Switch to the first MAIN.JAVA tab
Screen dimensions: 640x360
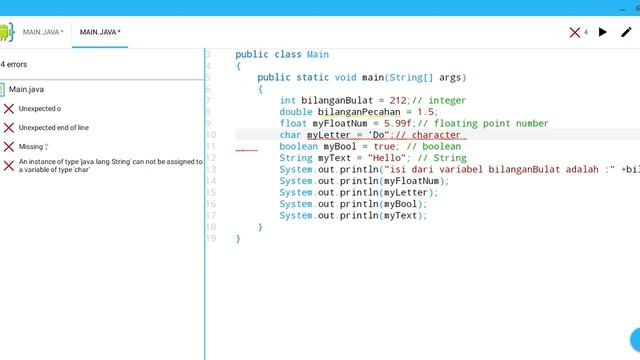(x=43, y=32)
